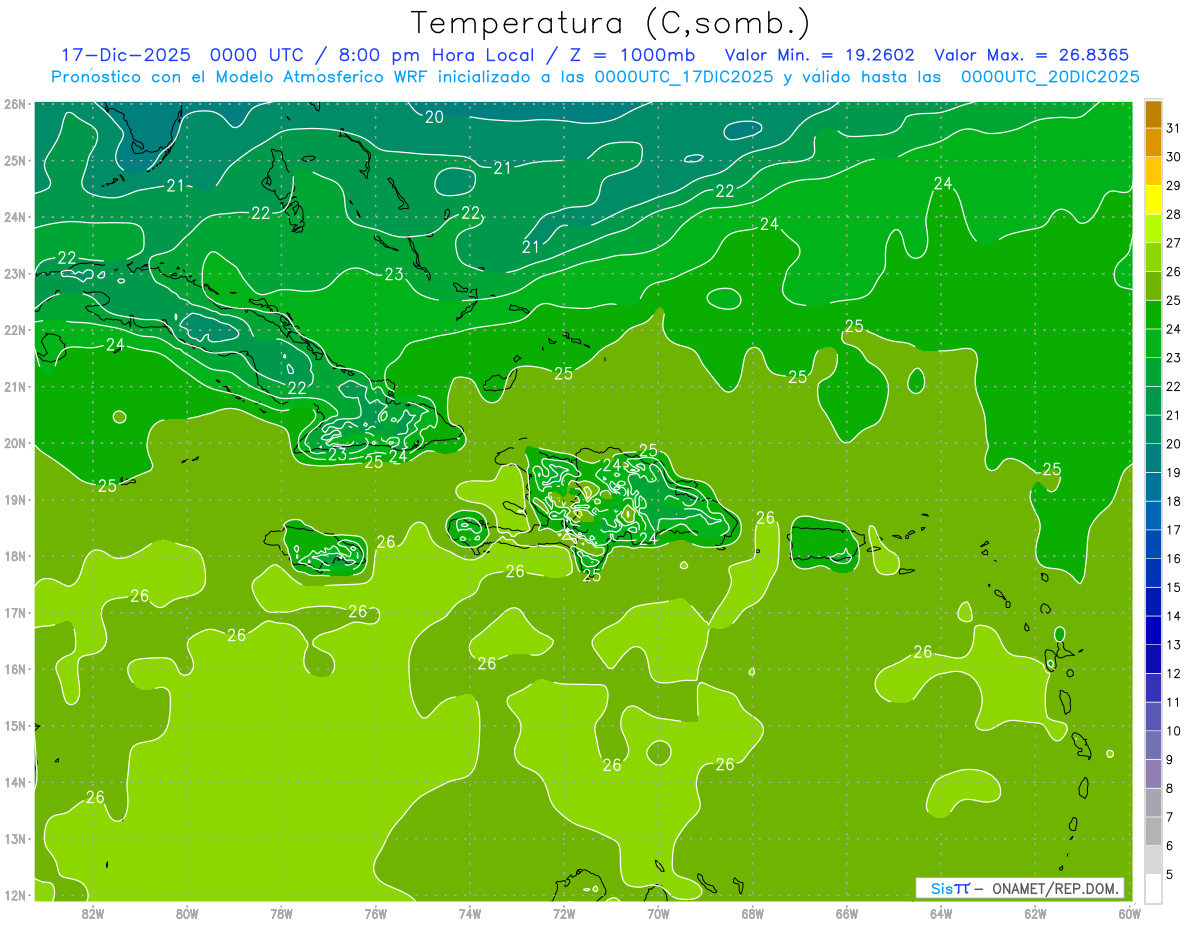Click the "0000UTC_20DIC2025" valid-until time text
The height and width of the screenshot is (927, 1200).
click(1050, 77)
